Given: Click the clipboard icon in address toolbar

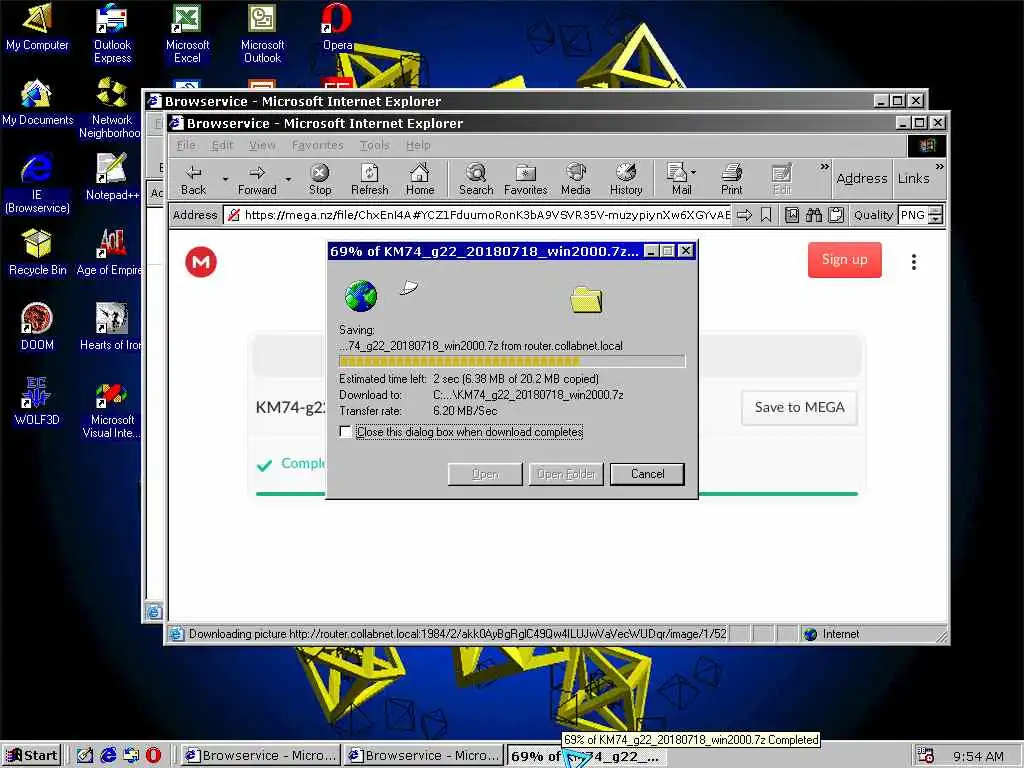Looking at the screenshot, I should click(836, 215).
